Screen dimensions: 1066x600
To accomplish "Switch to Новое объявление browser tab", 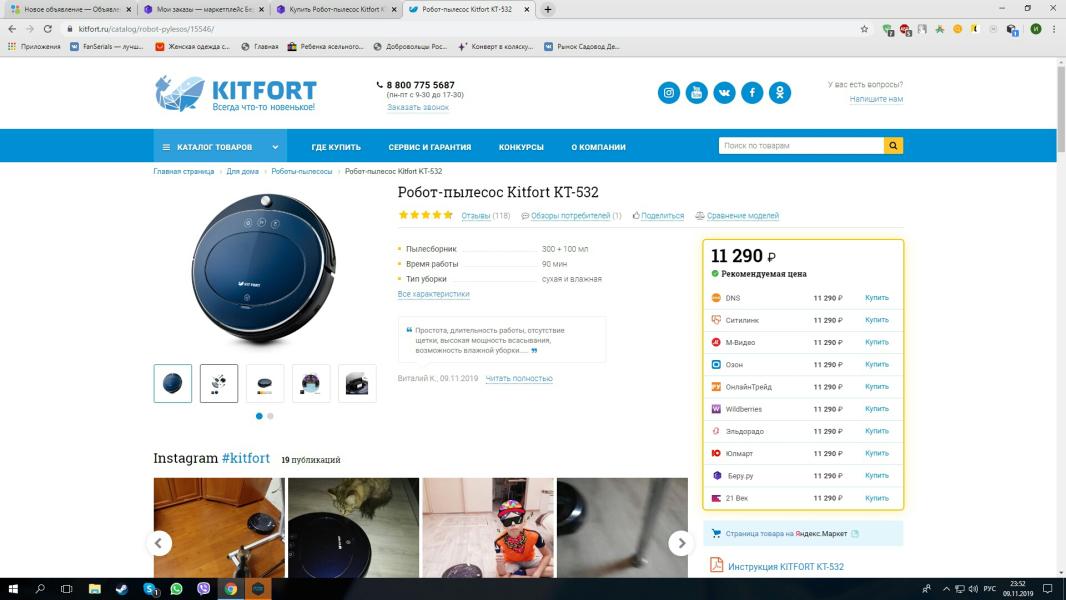I will pos(69,10).
